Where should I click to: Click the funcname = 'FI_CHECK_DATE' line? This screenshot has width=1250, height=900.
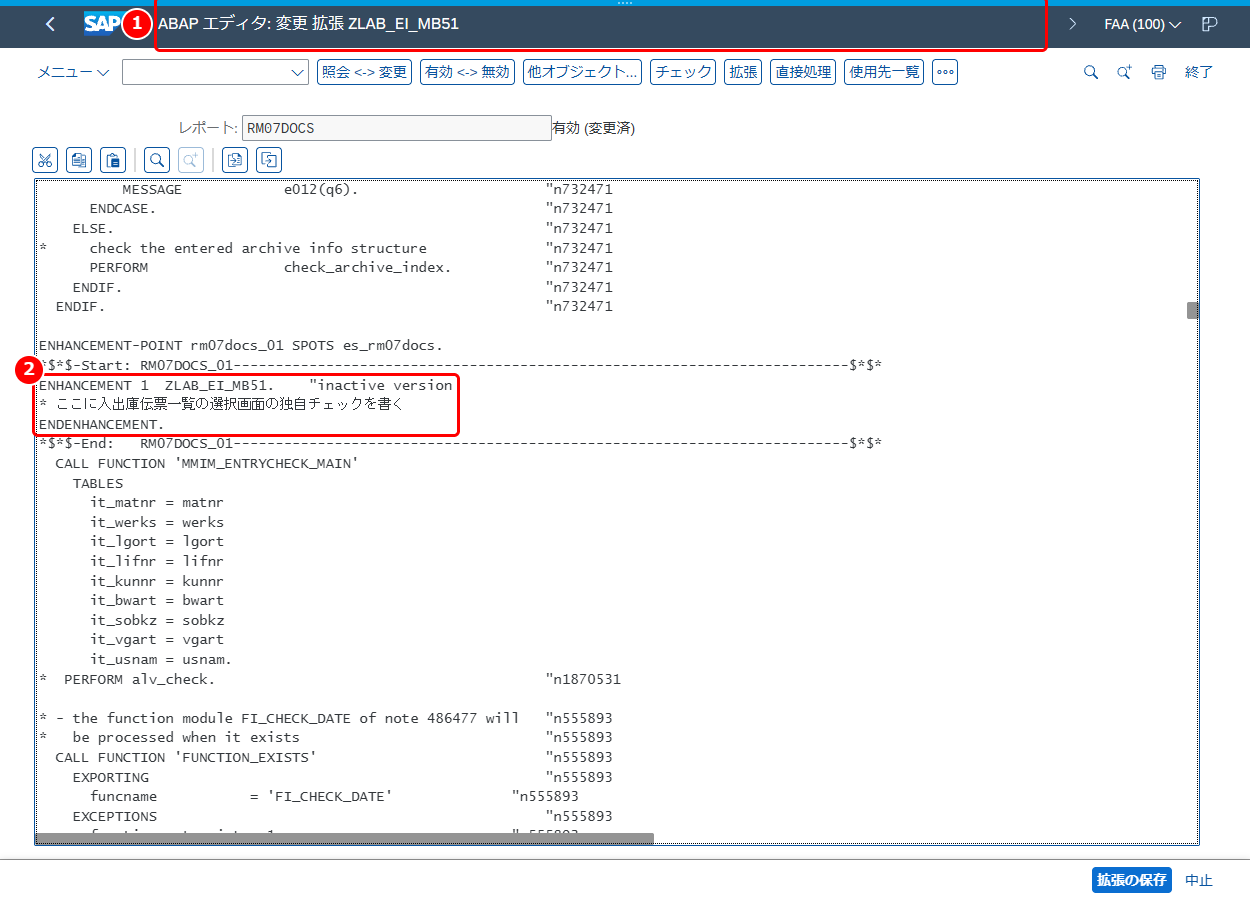pos(334,796)
